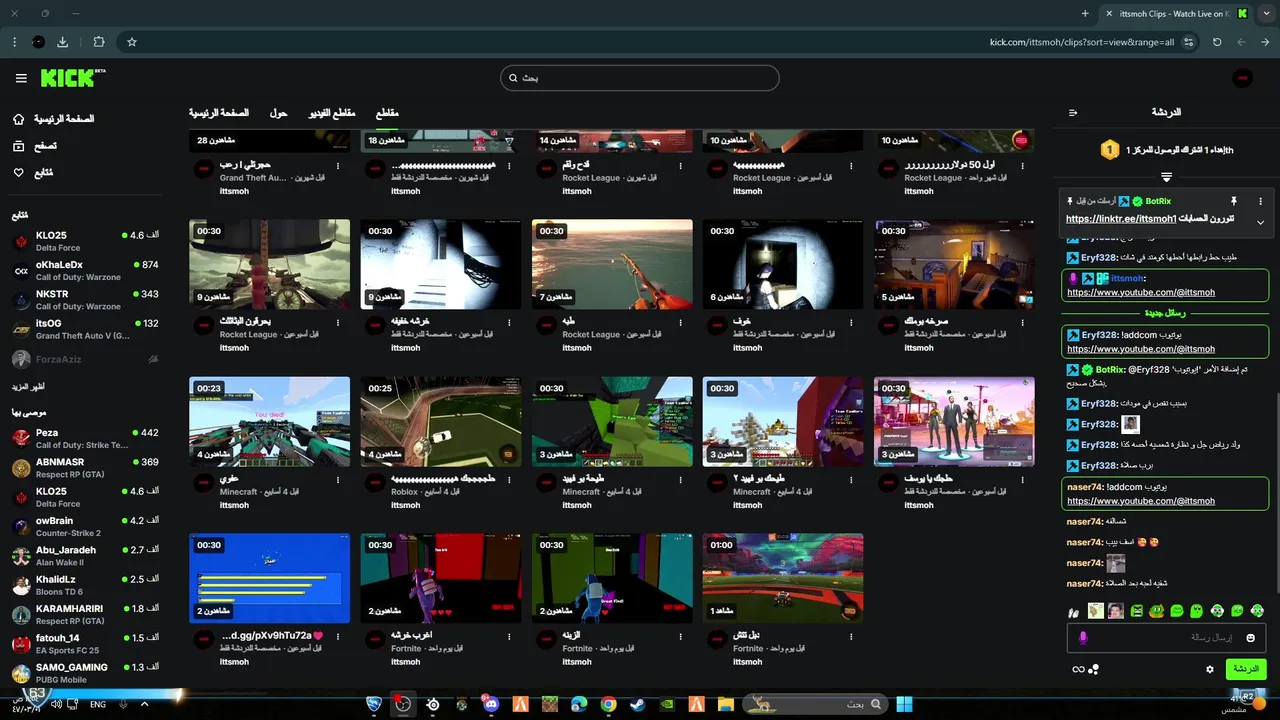Open Discord from the taskbar
The image size is (1280, 720).
point(490,704)
